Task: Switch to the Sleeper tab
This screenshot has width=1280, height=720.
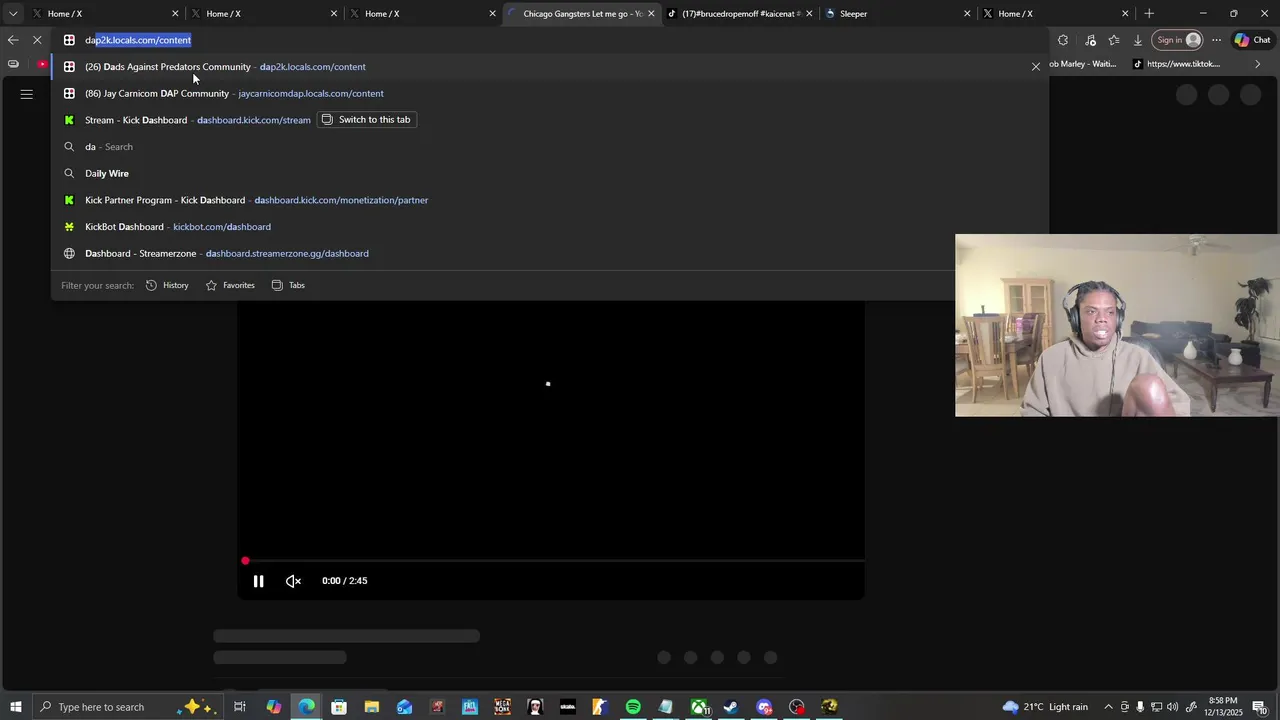Action: pyautogui.click(x=897, y=14)
